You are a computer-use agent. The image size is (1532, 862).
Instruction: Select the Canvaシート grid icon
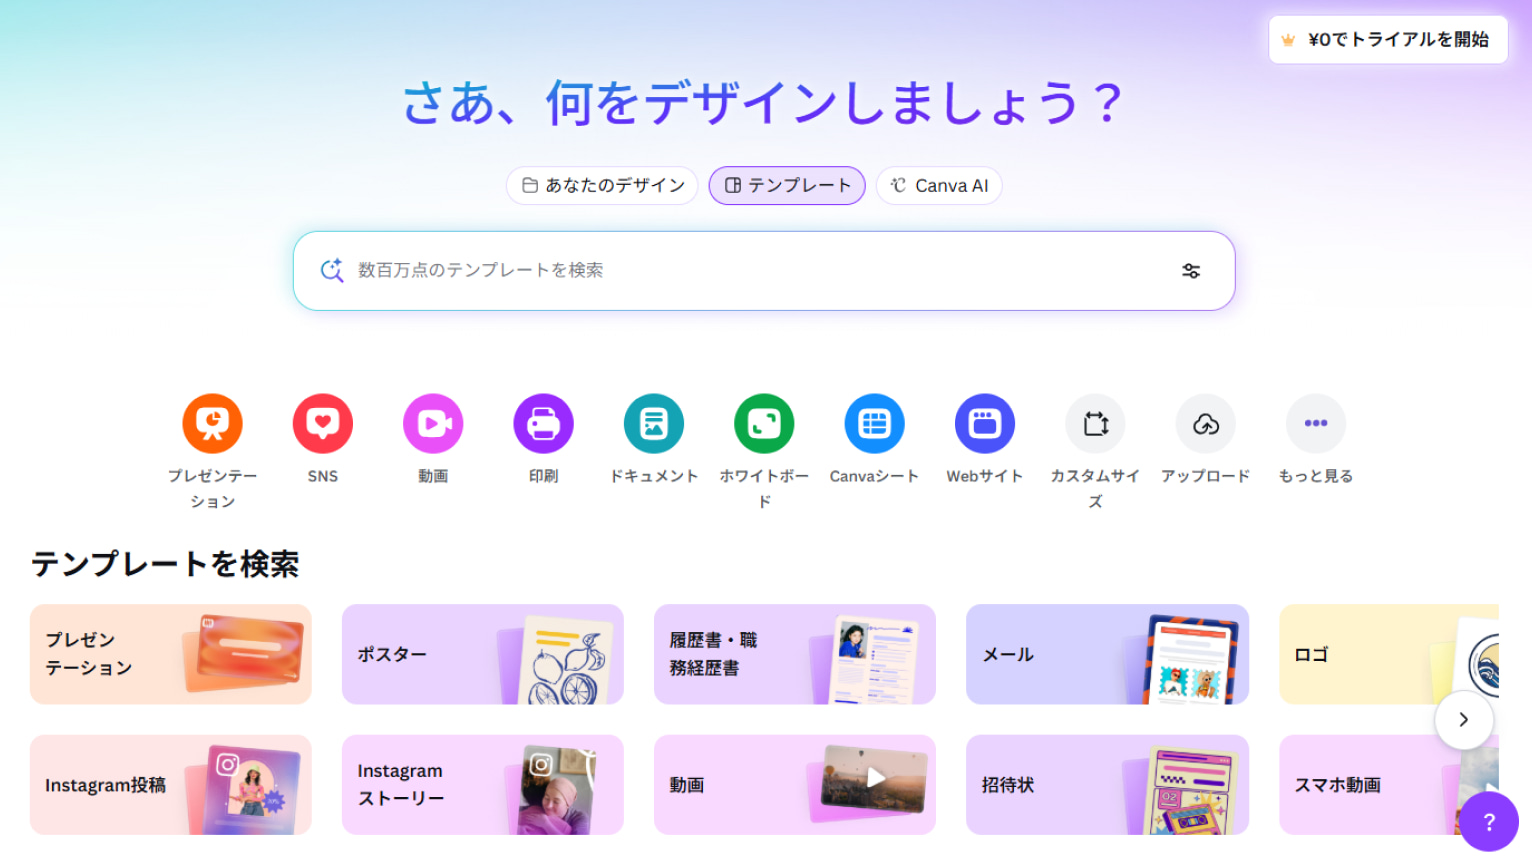click(874, 423)
